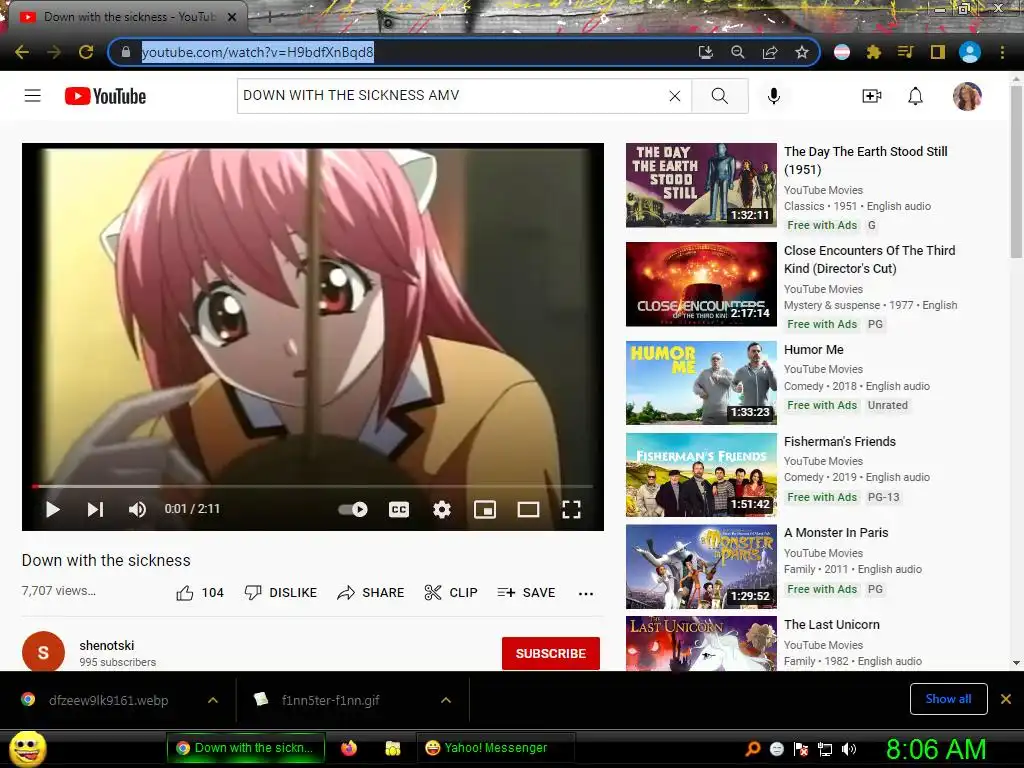The image size is (1024, 768).
Task: Install app icon in address bar
Action: click(705, 52)
